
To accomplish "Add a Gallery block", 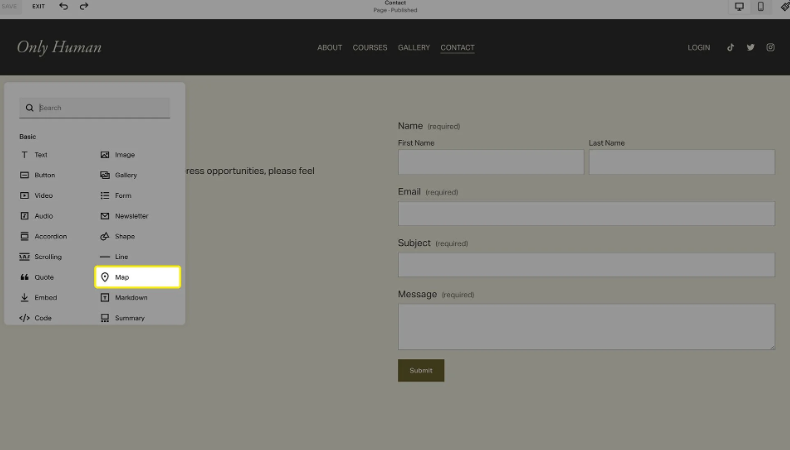I will point(125,175).
